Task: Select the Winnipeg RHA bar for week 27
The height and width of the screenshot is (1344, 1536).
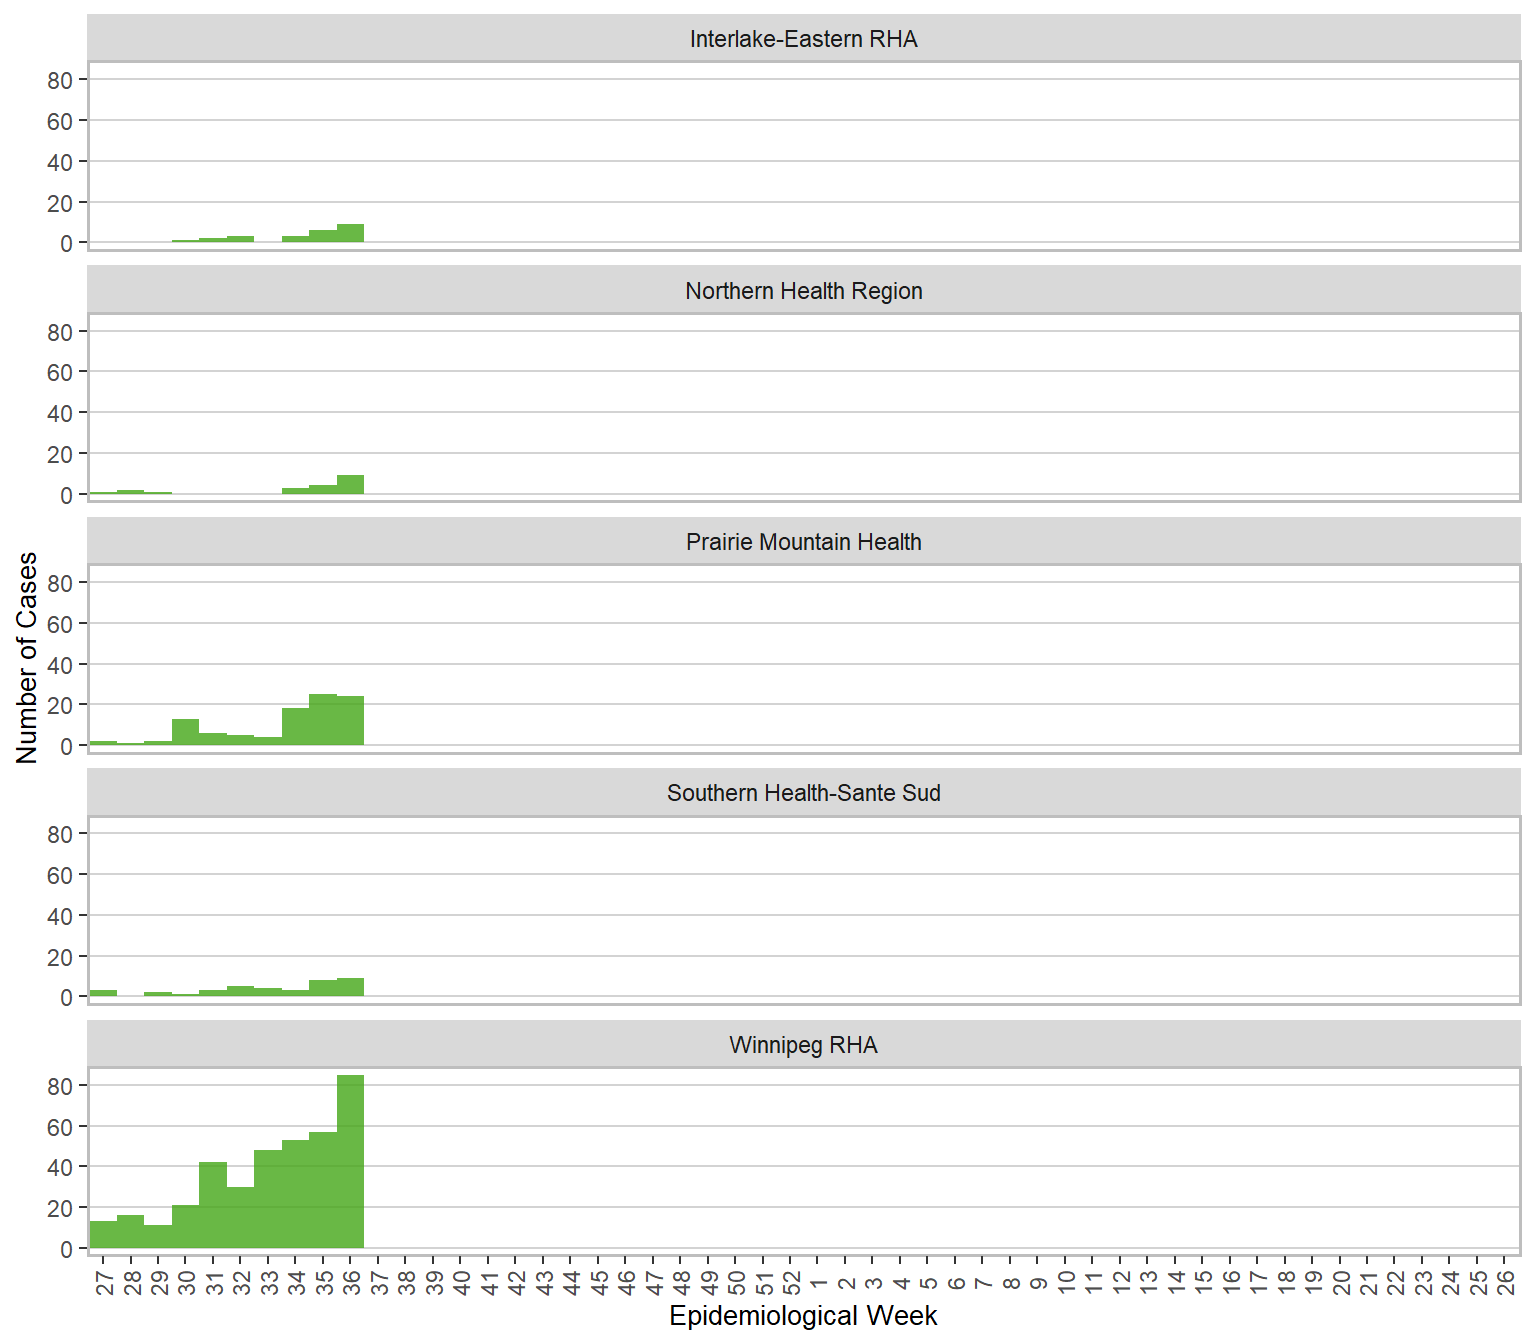Action: click(x=103, y=1235)
